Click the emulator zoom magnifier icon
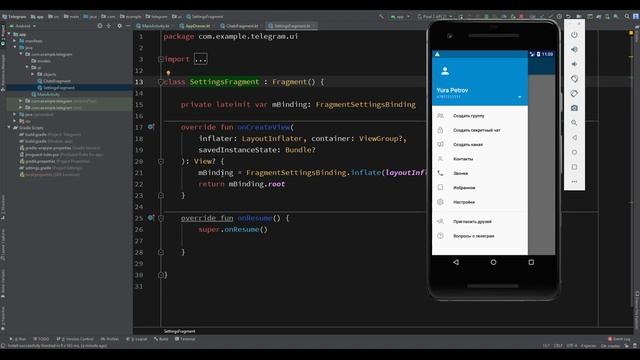The height and width of the screenshot is (360, 640). point(574,123)
